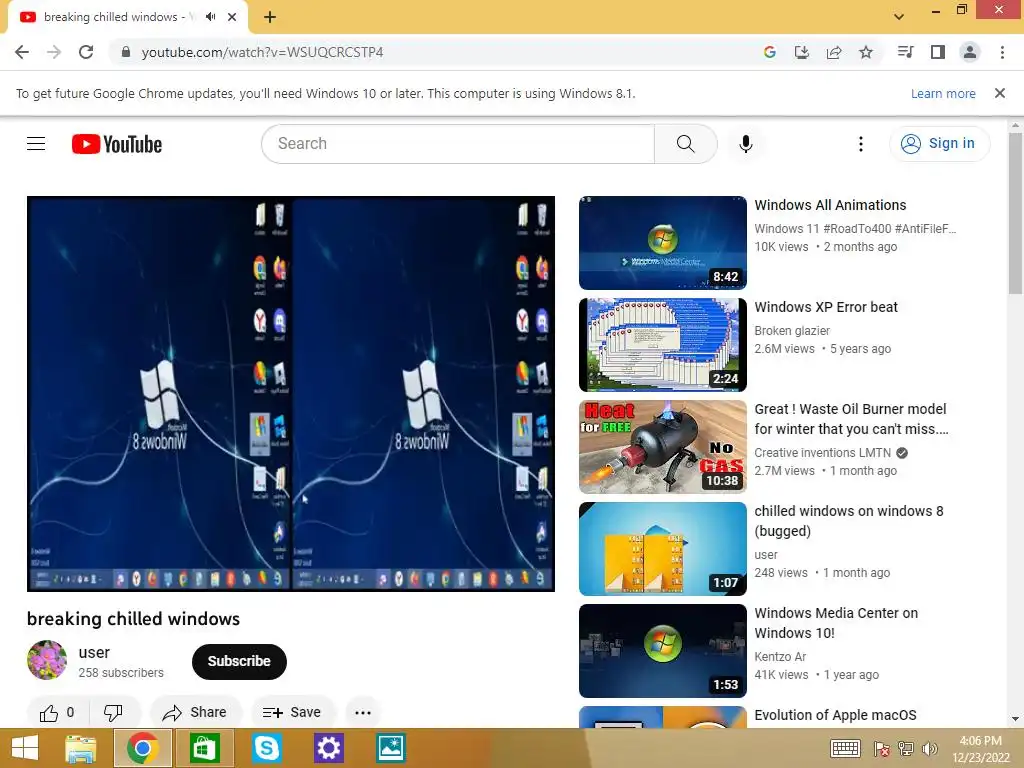1024x768 pixels.
Task: Open Chrome media controls icon
Action: pyautogui.click(x=905, y=52)
